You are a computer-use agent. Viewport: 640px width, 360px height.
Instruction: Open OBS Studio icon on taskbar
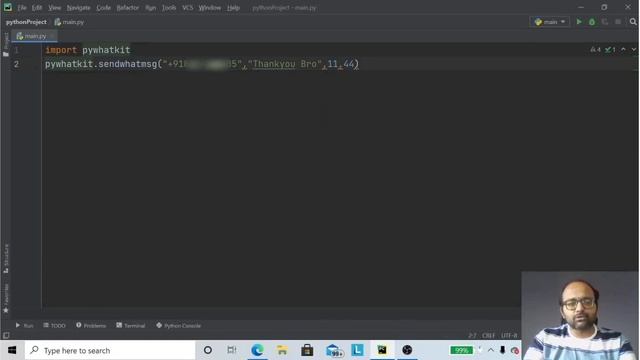click(407, 350)
